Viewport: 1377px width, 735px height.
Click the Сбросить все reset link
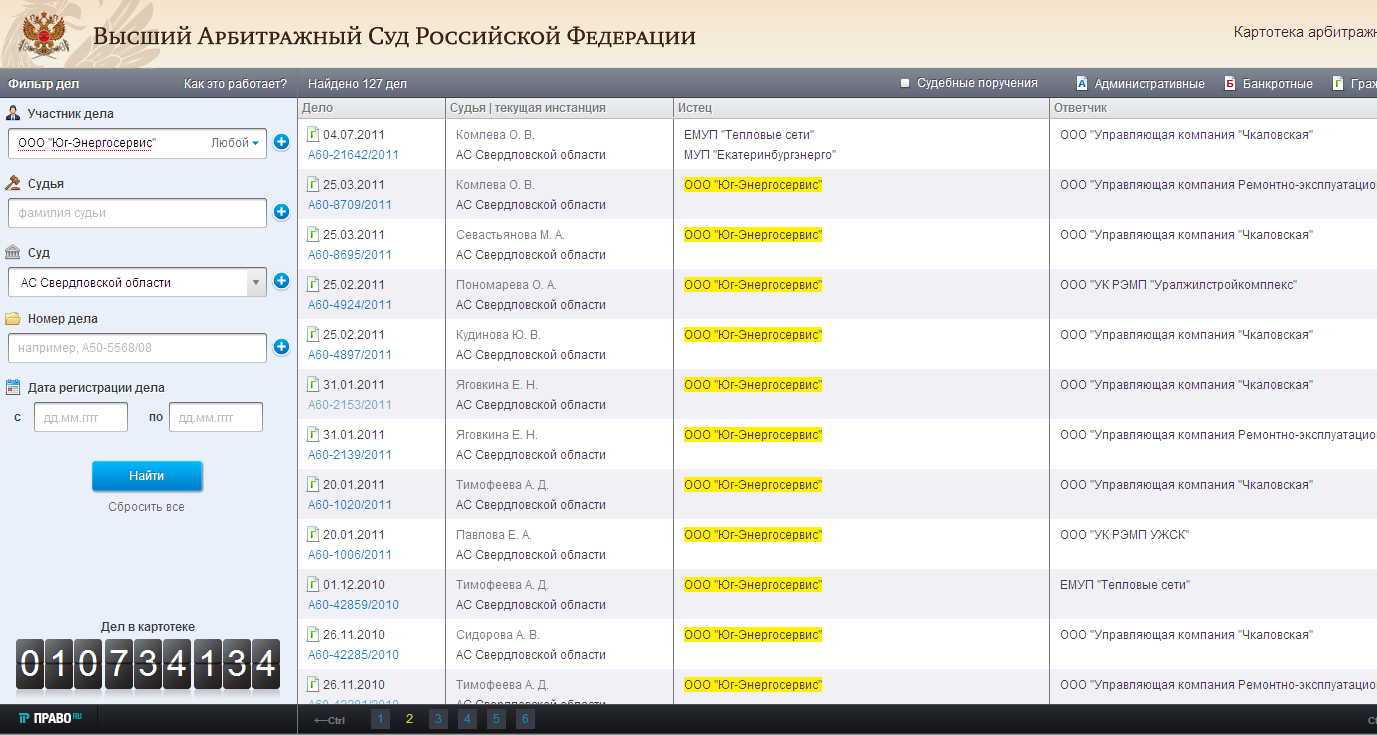point(146,507)
